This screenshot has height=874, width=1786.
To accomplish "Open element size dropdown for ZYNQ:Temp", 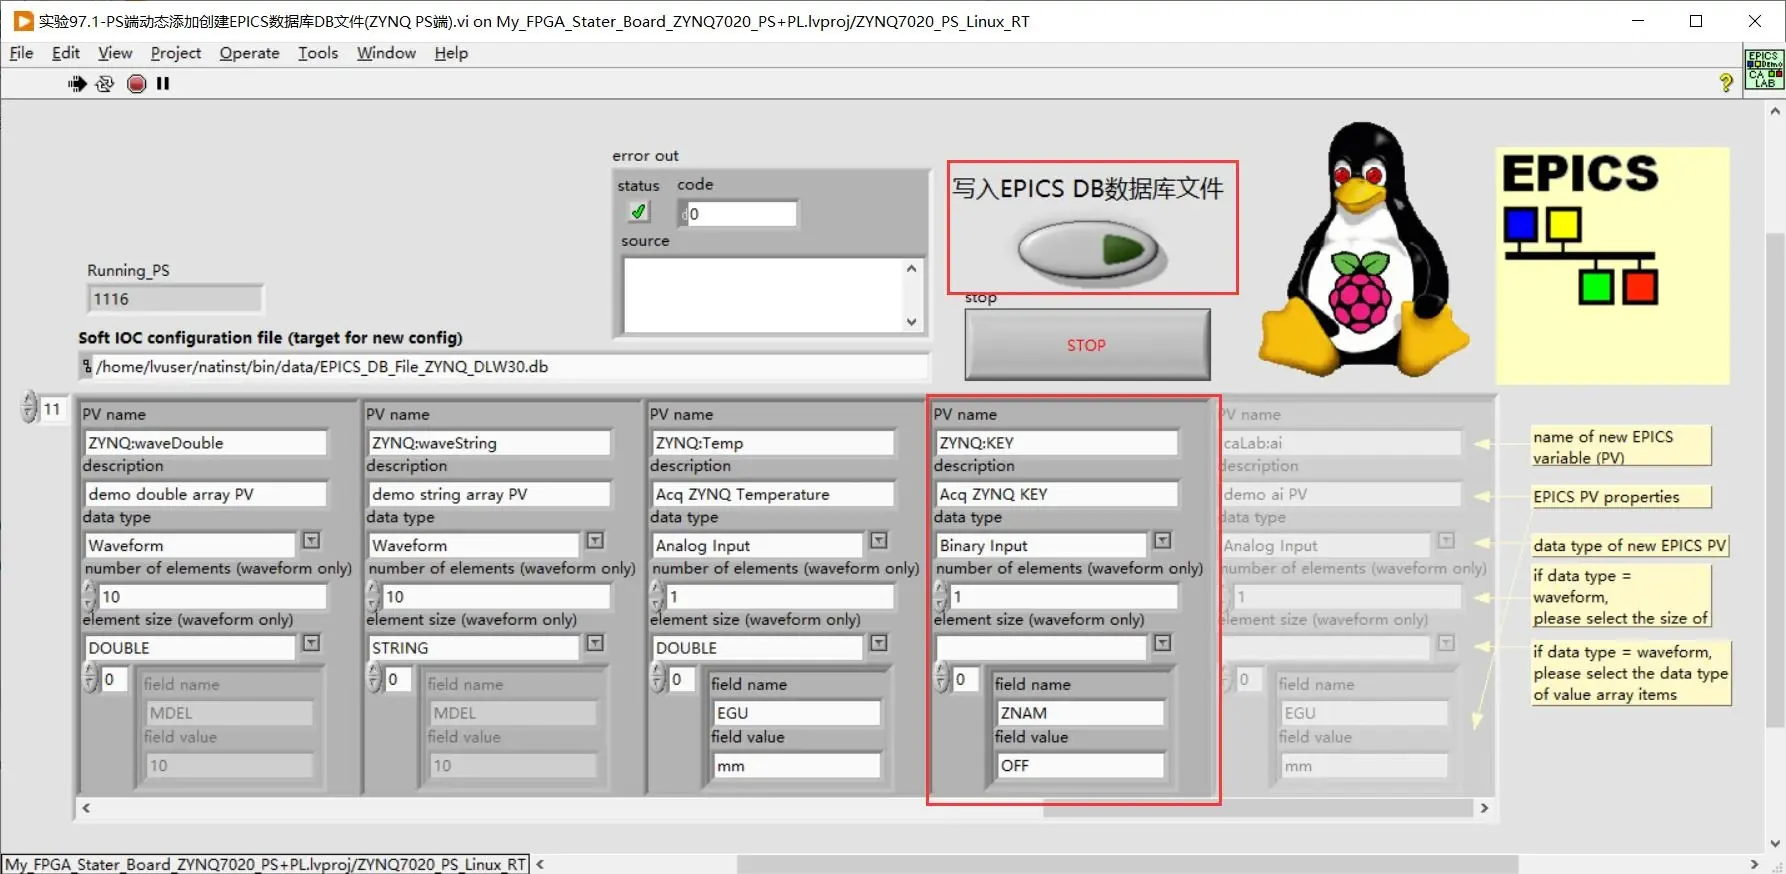I will pyautogui.click(x=879, y=643).
